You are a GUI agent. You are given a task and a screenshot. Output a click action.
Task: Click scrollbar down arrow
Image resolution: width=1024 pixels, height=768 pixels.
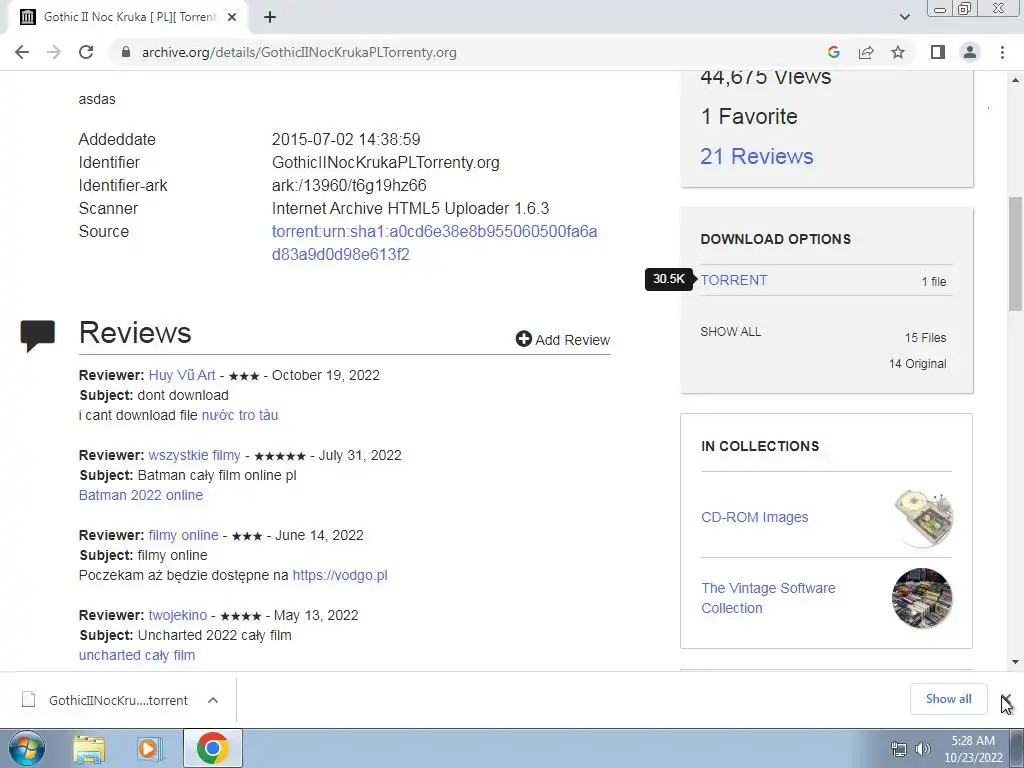pyautogui.click(x=1015, y=662)
